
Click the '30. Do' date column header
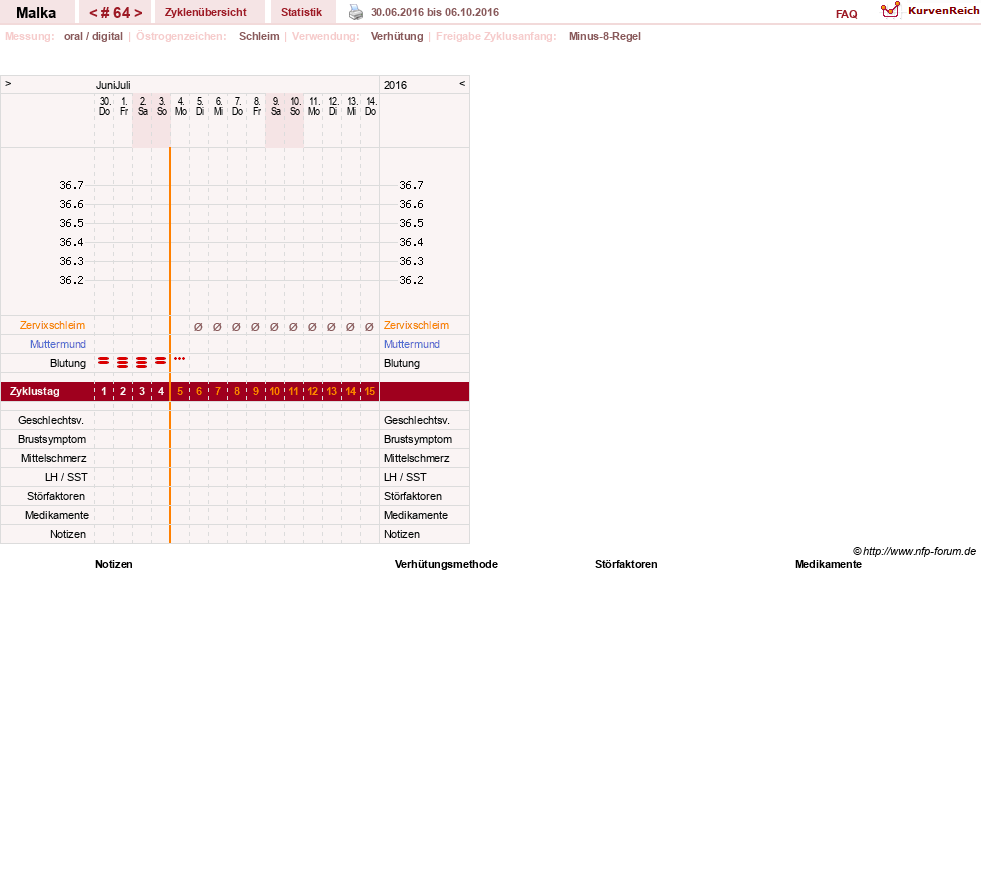[104, 106]
